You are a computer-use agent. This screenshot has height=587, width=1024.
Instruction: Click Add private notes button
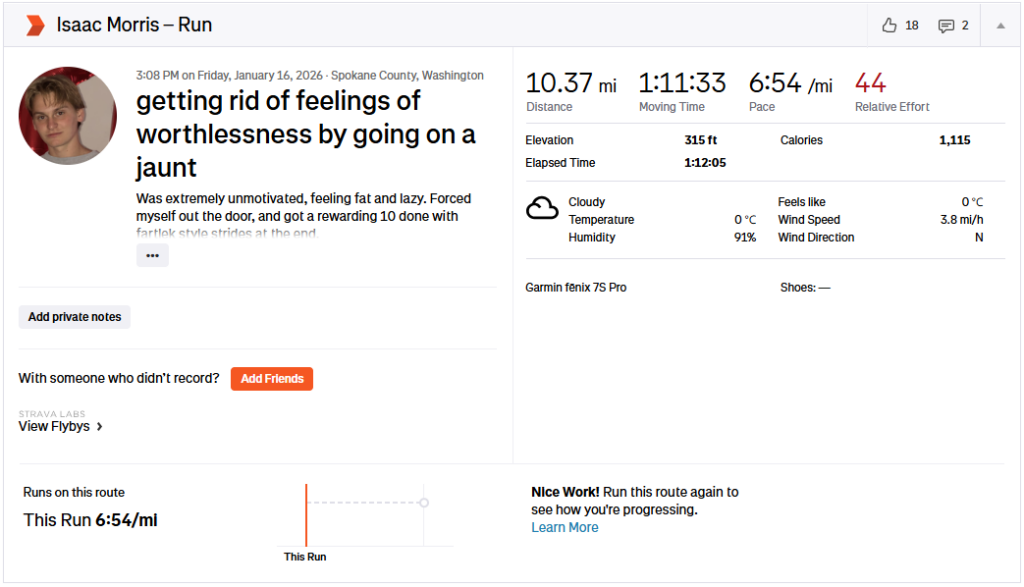pos(75,317)
